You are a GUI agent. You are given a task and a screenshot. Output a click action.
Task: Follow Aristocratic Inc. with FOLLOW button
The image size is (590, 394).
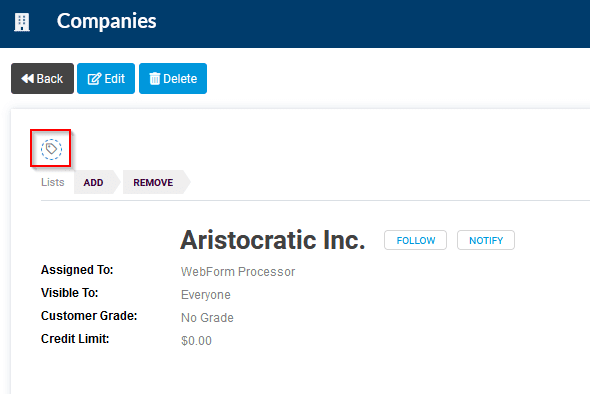[415, 240]
